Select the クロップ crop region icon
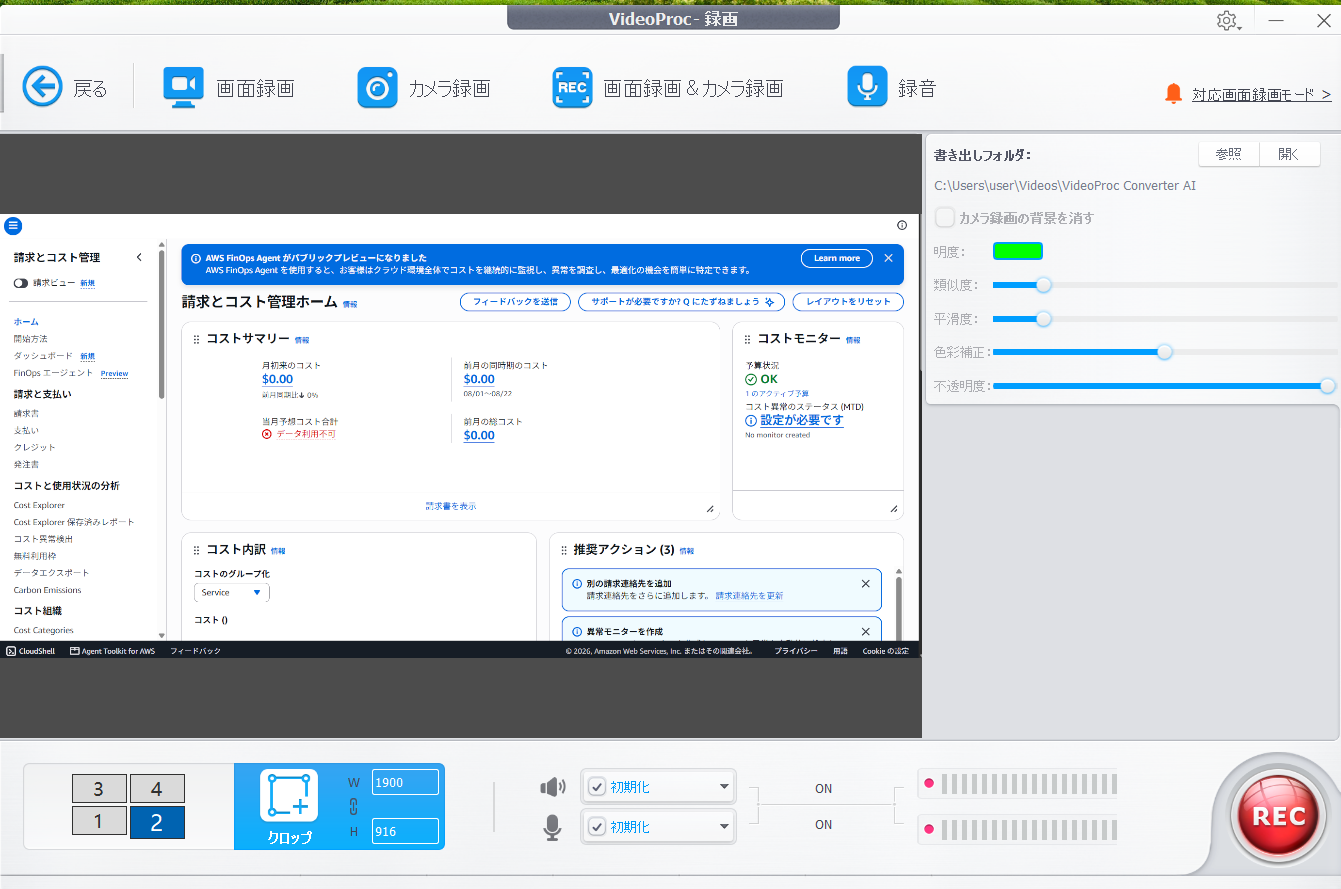1341x889 pixels. click(x=288, y=795)
